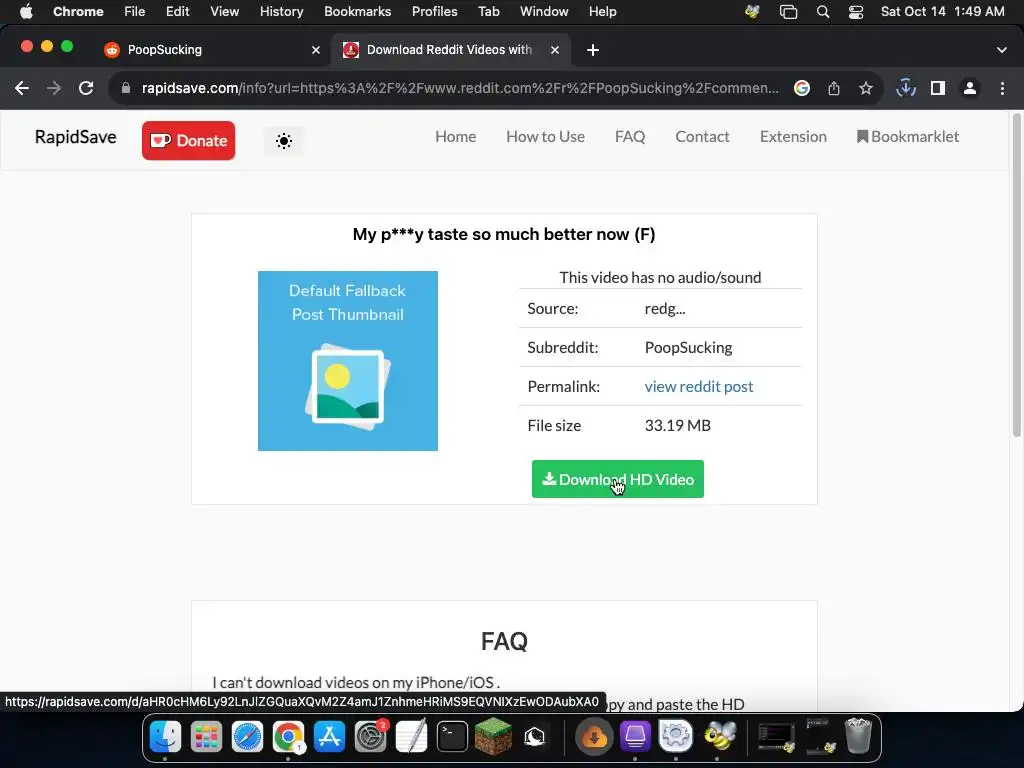Open the Chrome menu in menu bar

point(78,12)
